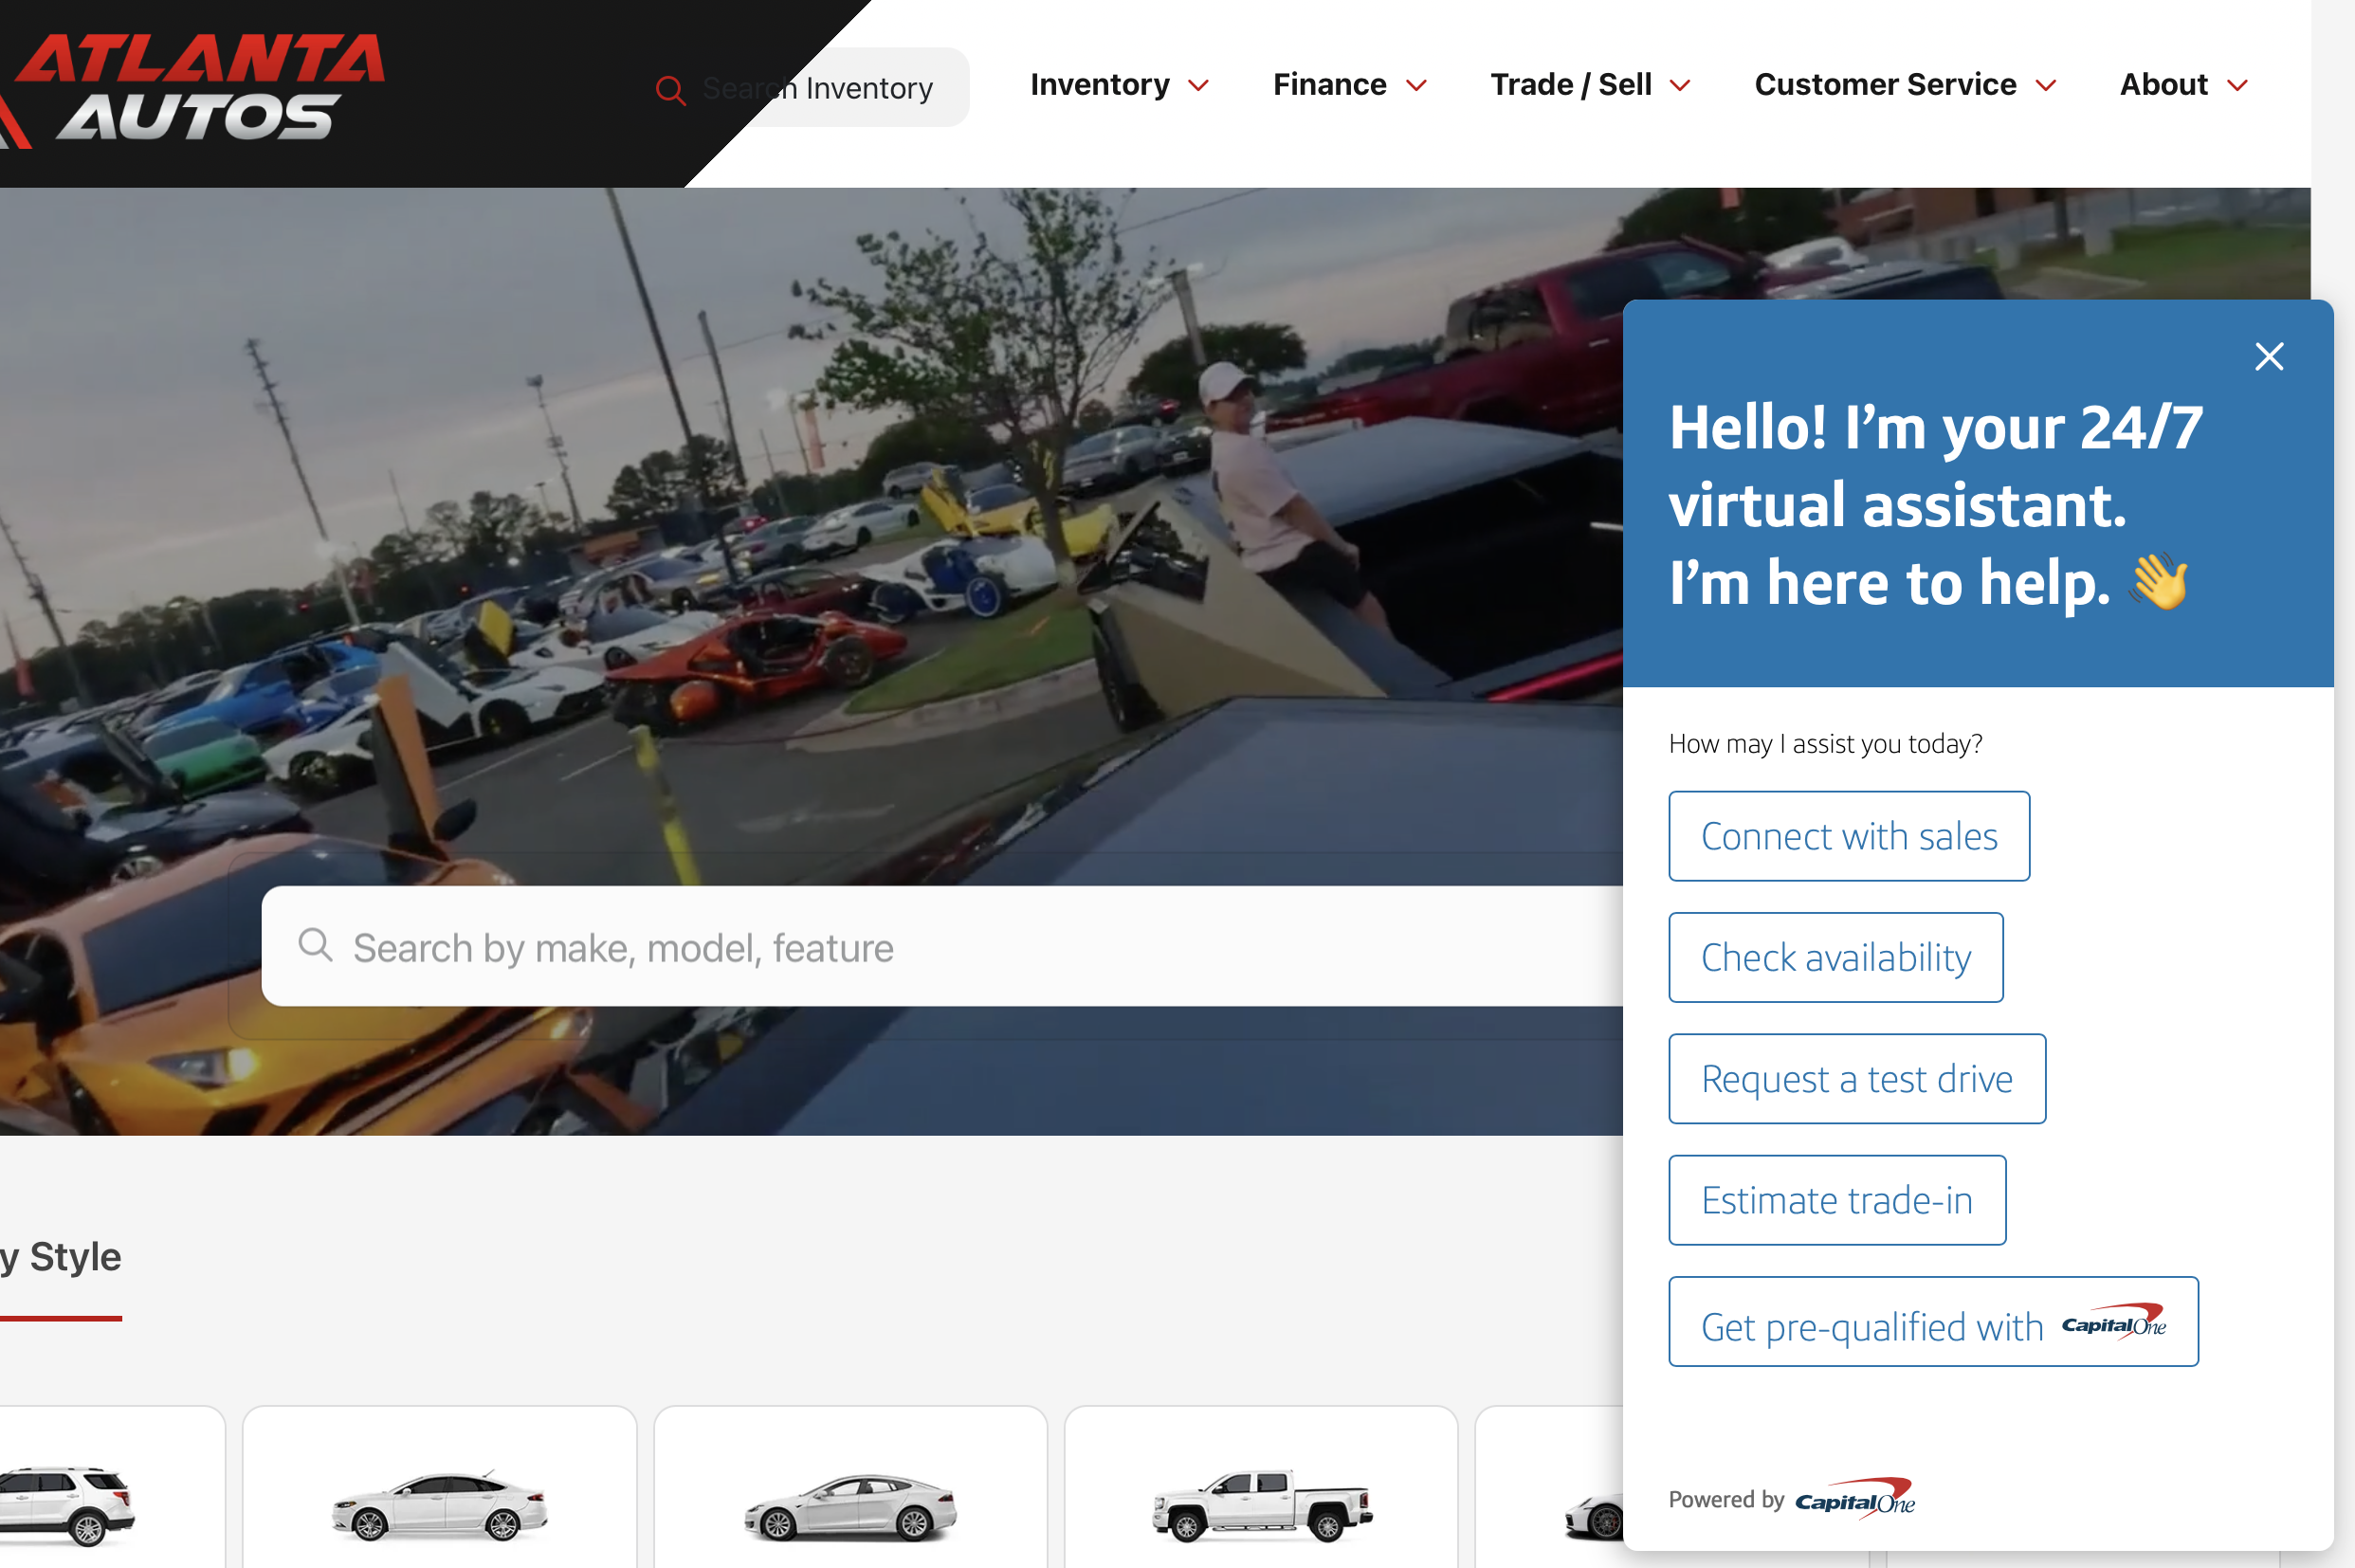Click the Style tab heading

click(x=60, y=1257)
